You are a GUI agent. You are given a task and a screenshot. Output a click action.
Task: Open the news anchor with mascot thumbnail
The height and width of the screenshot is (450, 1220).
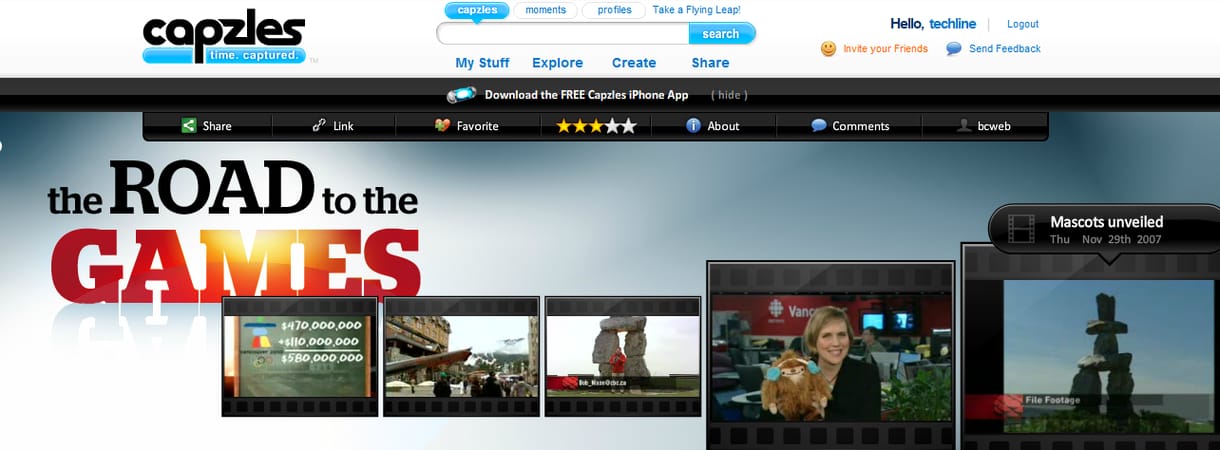(x=832, y=356)
